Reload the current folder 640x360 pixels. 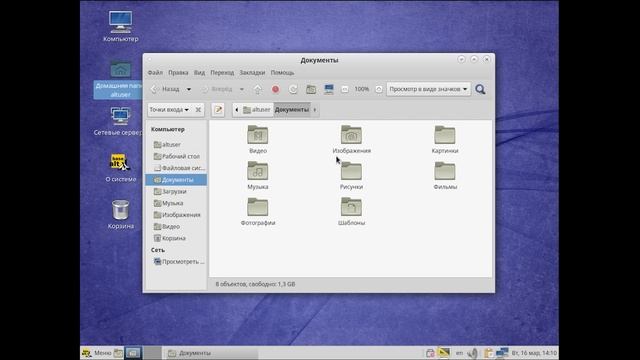click(x=293, y=89)
